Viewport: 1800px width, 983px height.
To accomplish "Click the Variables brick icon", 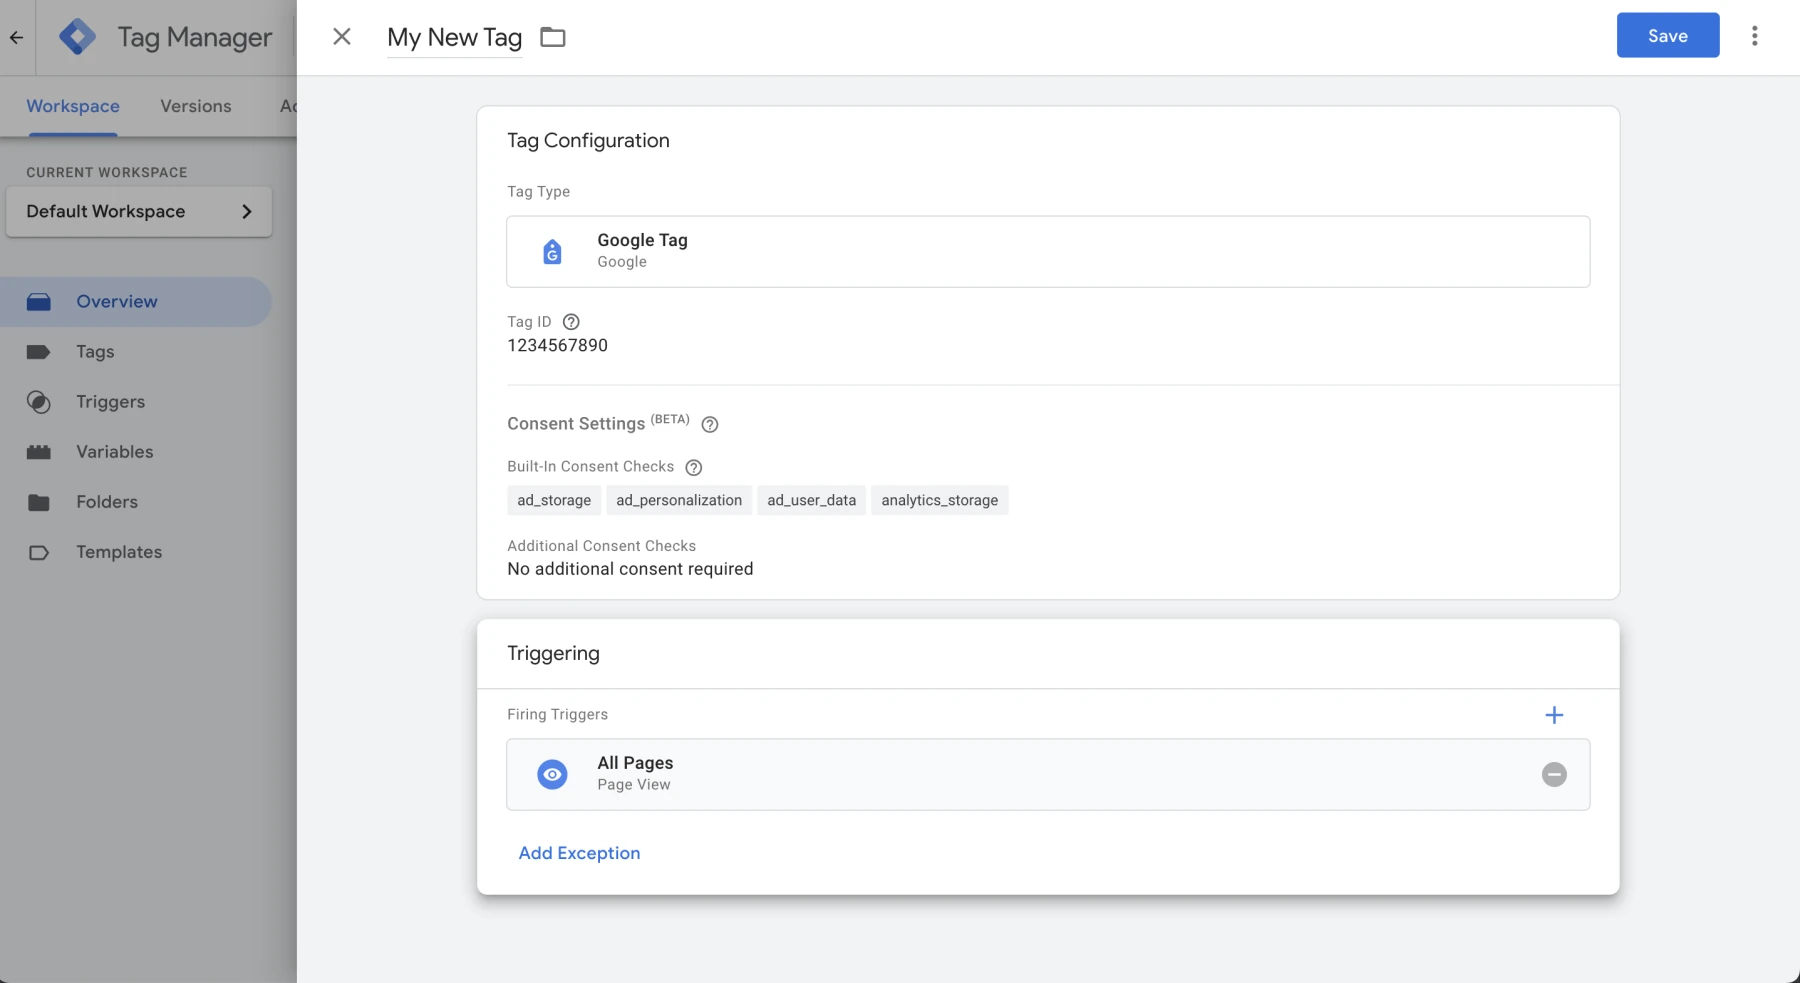I will pyautogui.click(x=39, y=452).
